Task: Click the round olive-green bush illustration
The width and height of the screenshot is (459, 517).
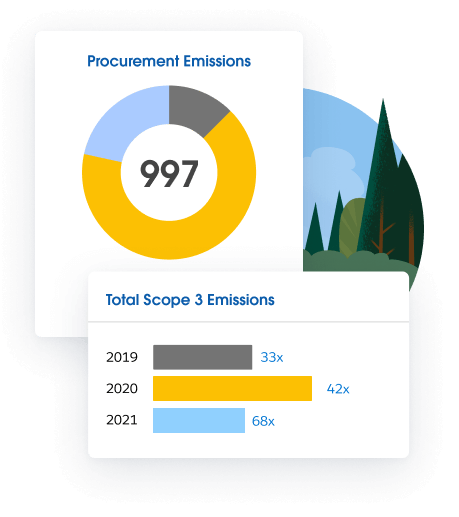Action: [x=353, y=227]
